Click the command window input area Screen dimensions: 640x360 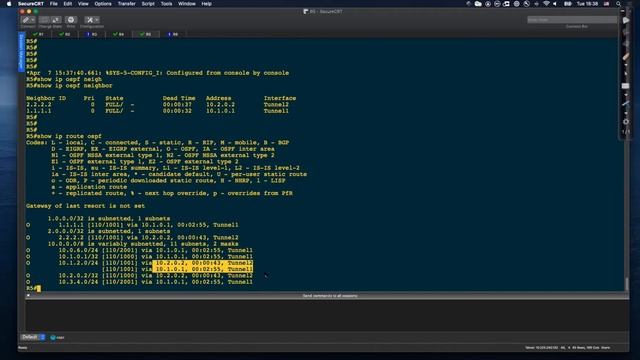[x=327, y=315]
